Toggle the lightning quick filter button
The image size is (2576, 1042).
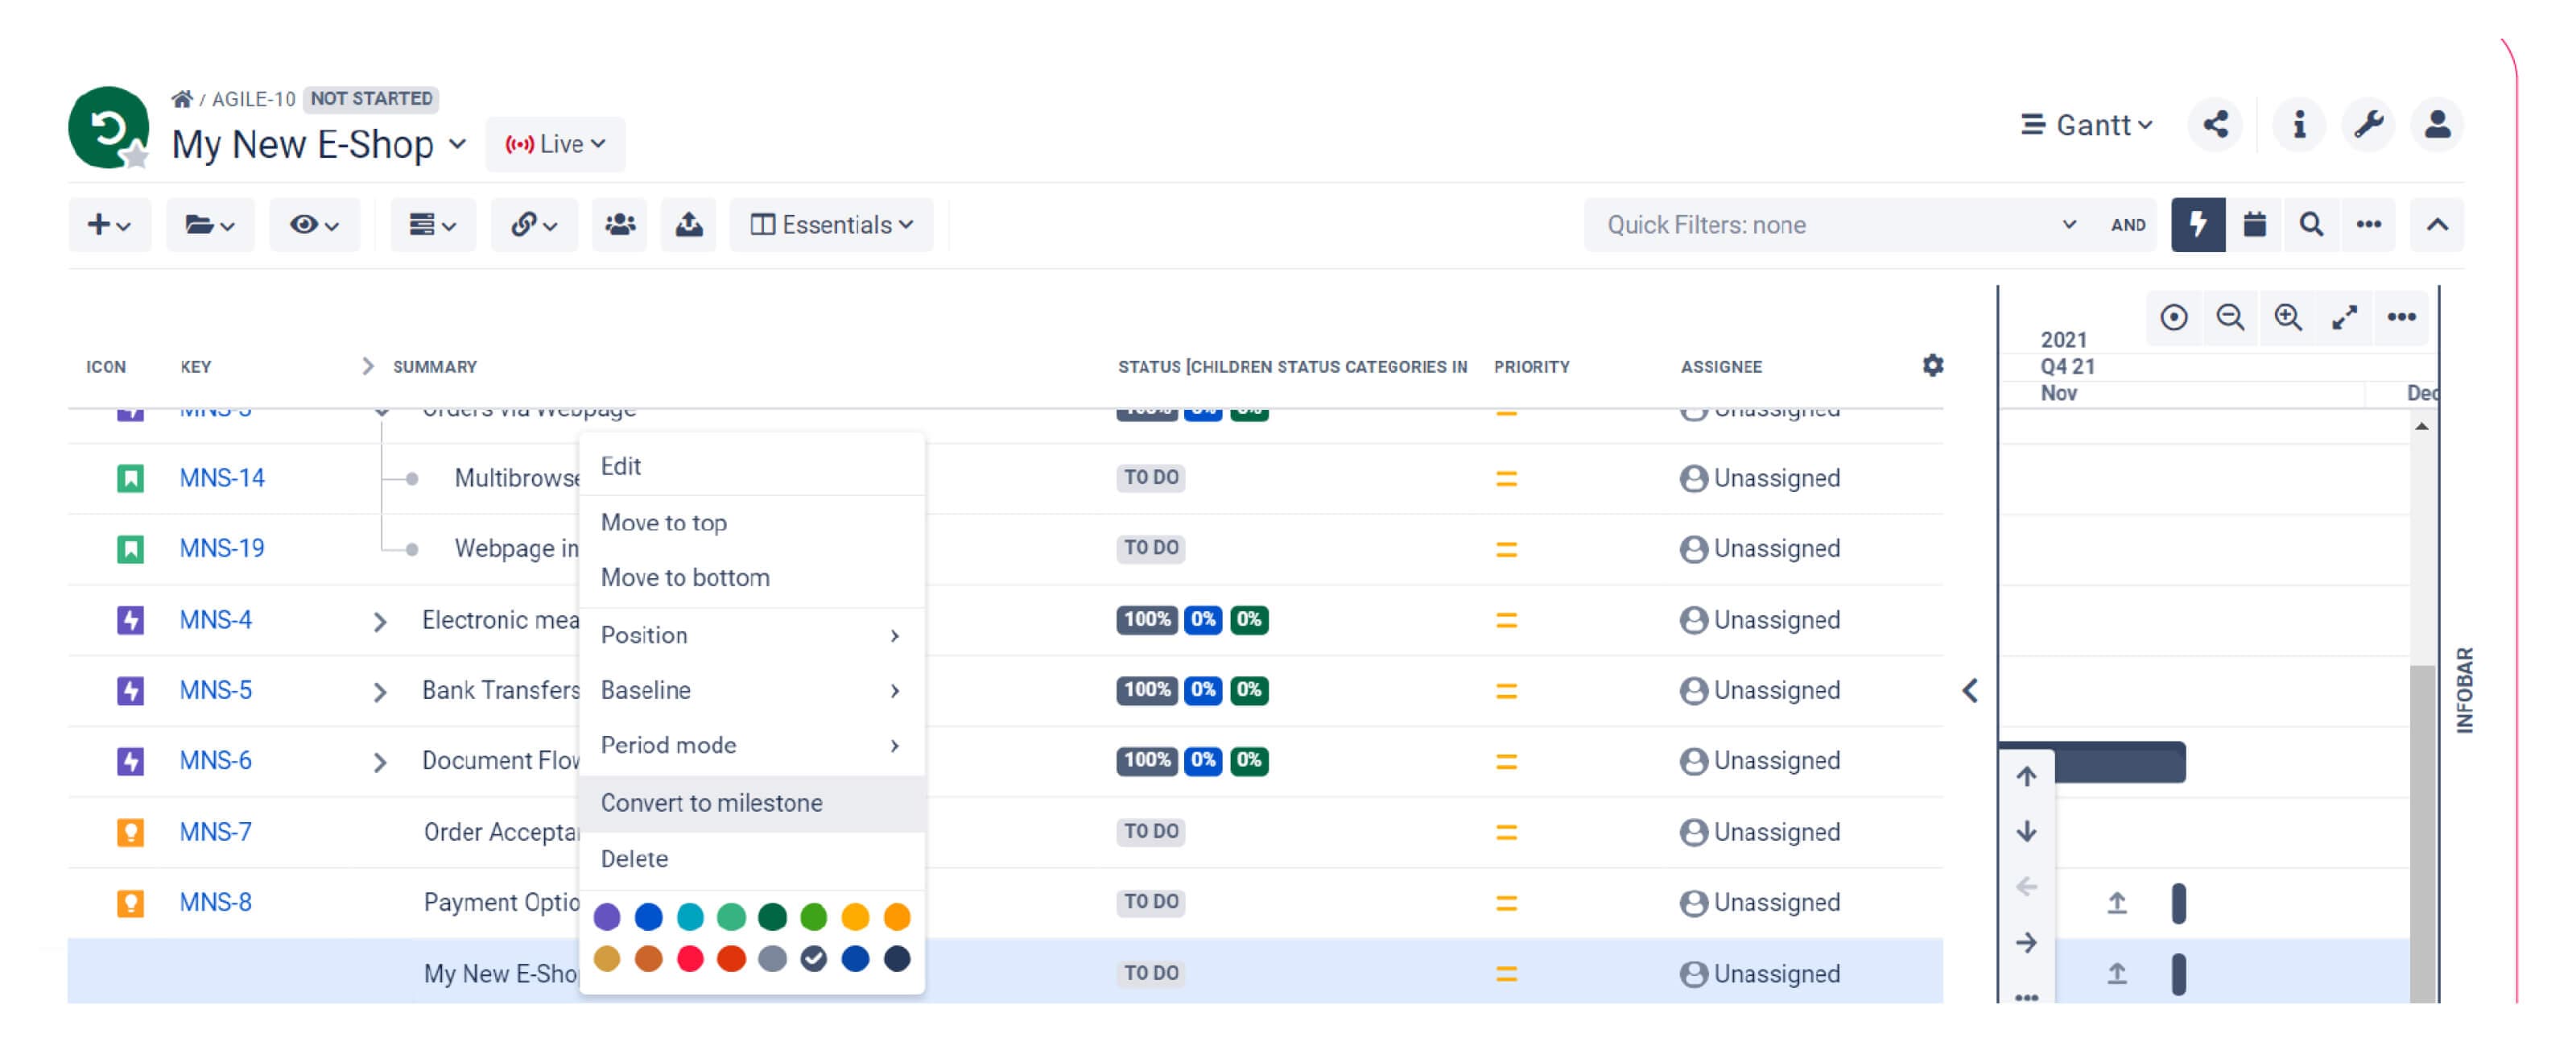[x=2198, y=225]
